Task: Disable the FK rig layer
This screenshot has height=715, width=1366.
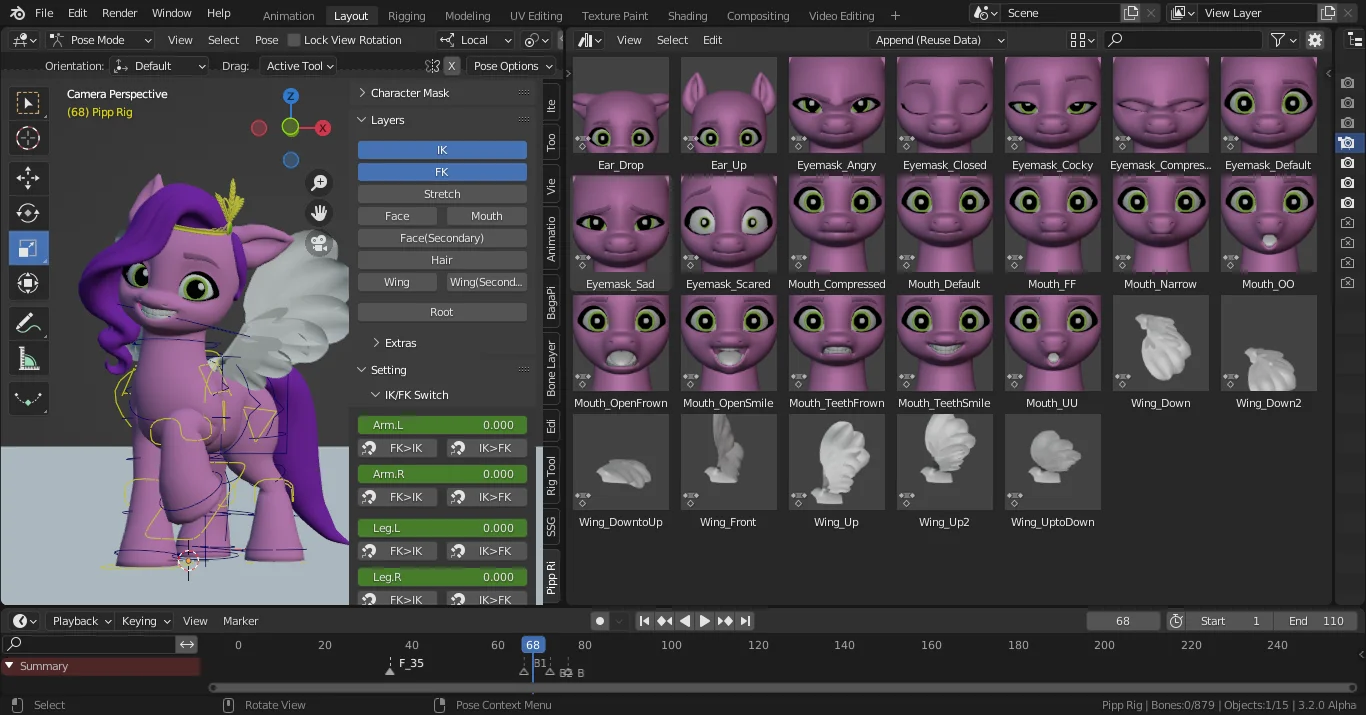Action: coord(441,171)
